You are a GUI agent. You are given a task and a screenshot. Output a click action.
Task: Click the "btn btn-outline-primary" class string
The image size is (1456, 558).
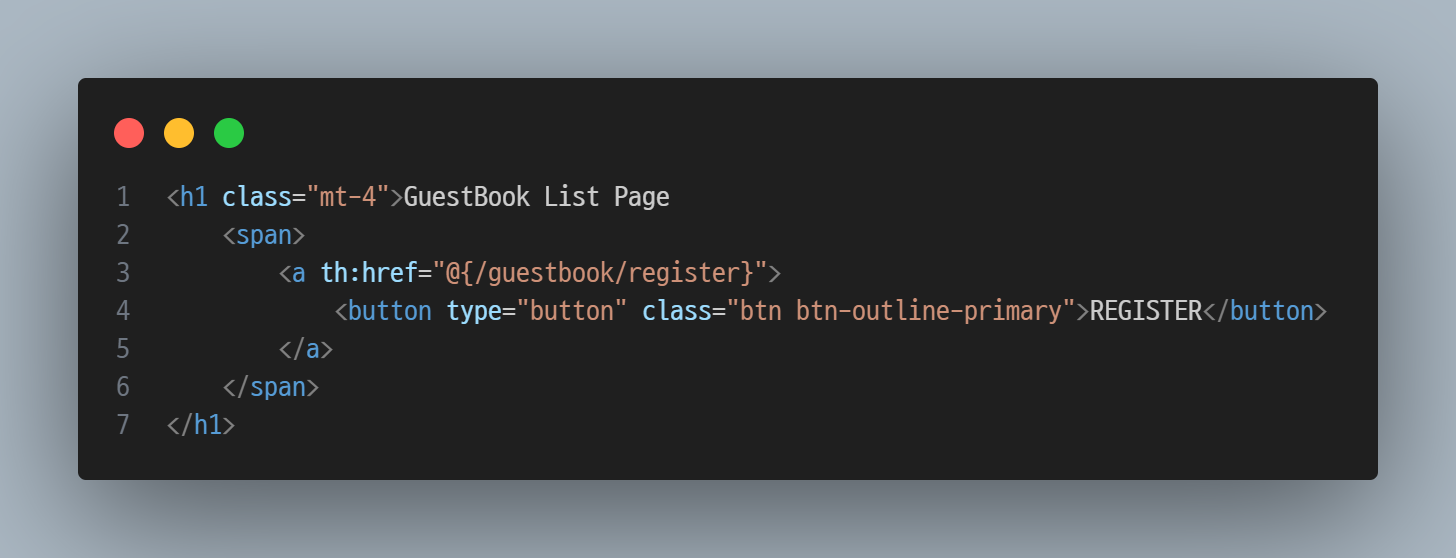point(900,311)
